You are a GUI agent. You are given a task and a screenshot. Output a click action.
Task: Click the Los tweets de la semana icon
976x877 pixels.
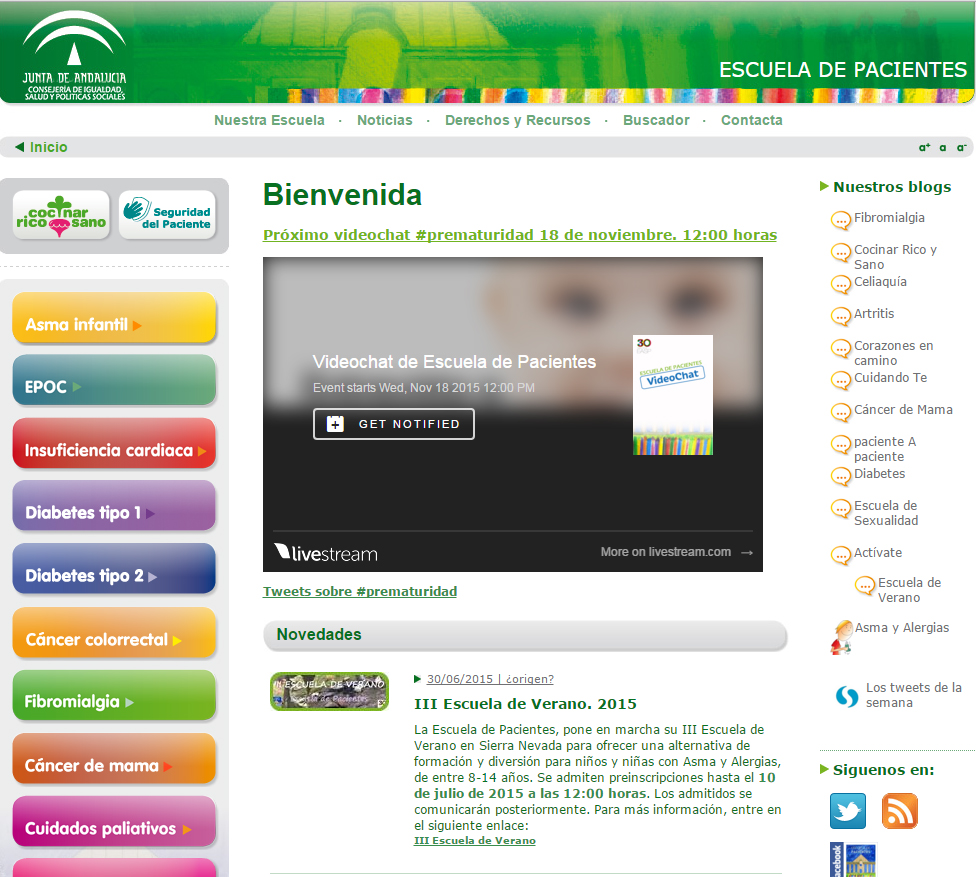click(847, 696)
